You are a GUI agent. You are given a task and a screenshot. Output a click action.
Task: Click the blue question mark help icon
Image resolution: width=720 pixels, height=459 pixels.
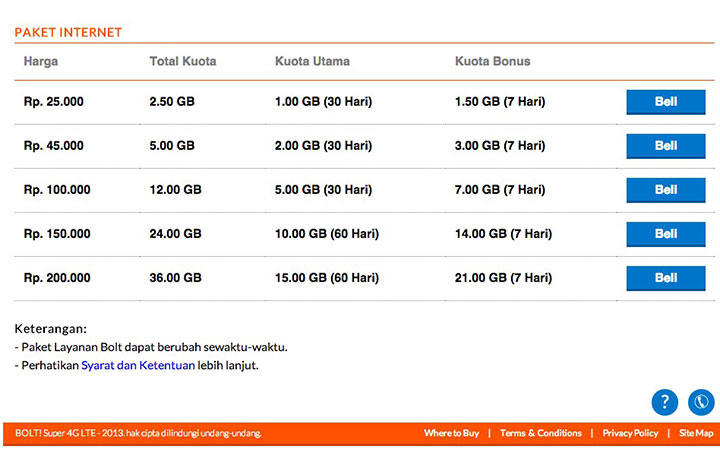click(664, 403)
